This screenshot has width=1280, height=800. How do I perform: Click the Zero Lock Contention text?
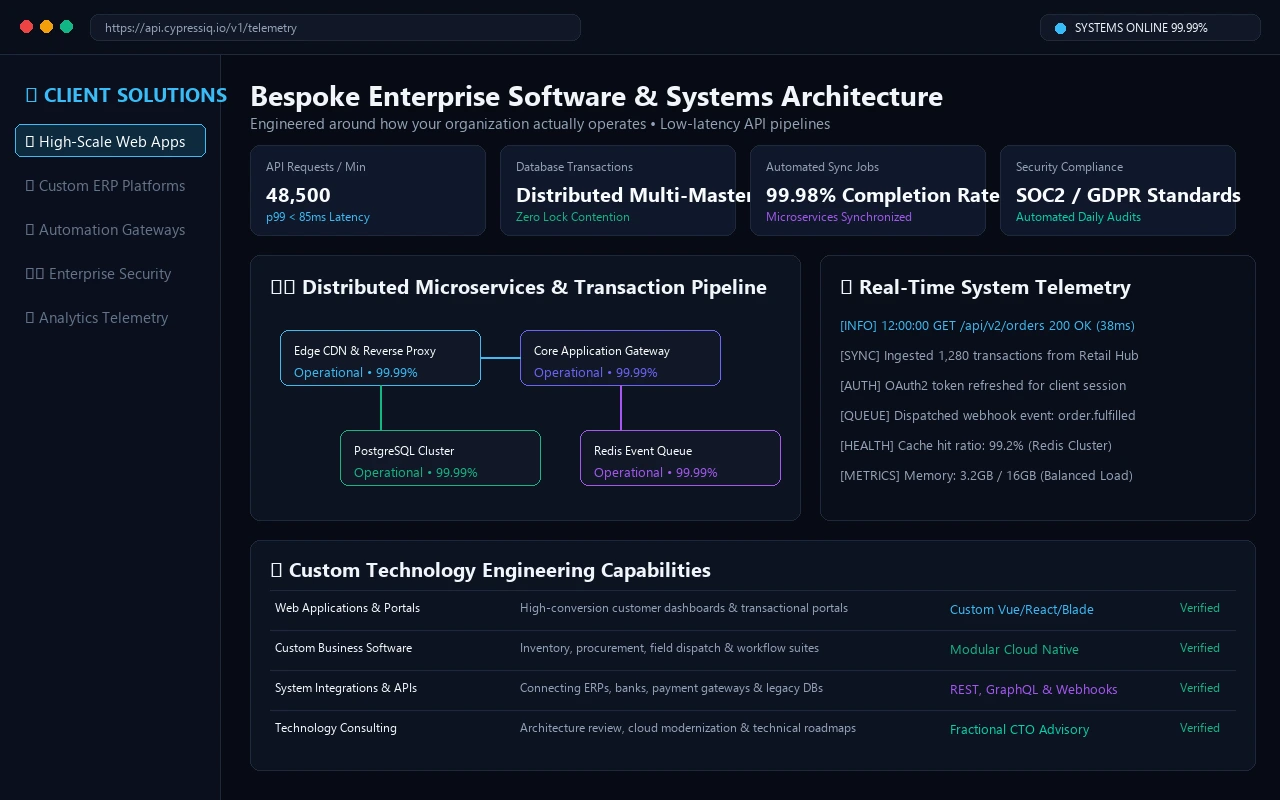tap(572, 217)
